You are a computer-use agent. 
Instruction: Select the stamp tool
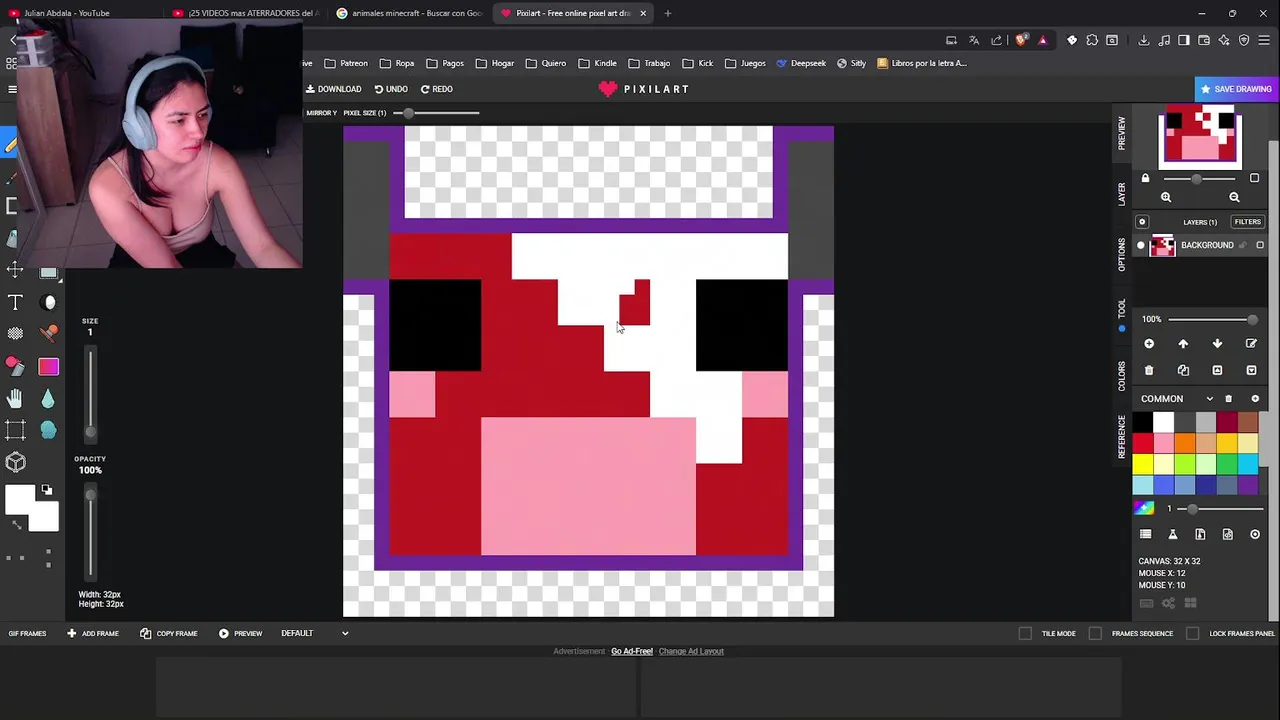[x=49, y=333]
